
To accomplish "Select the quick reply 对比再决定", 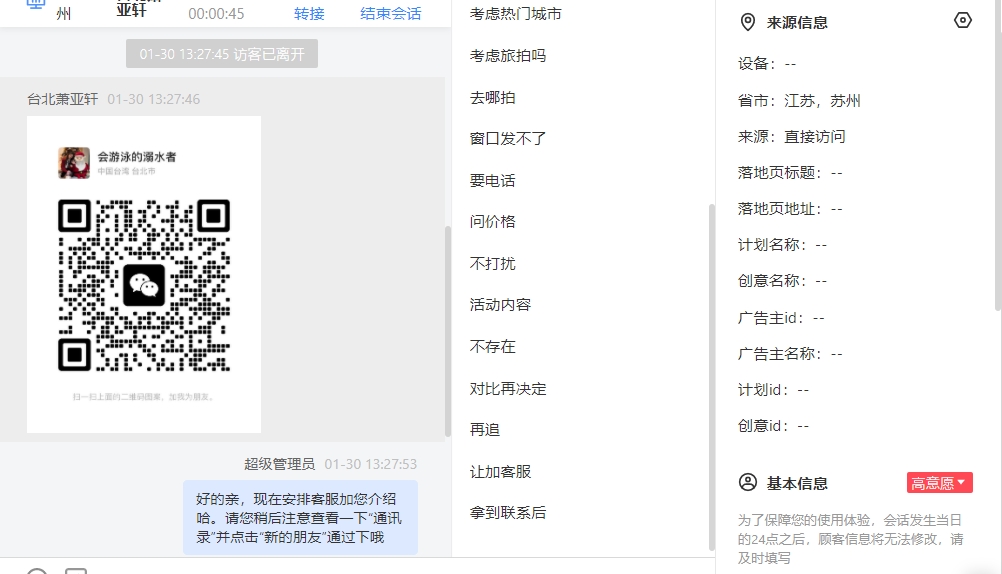I will click(x=507, y=389).
